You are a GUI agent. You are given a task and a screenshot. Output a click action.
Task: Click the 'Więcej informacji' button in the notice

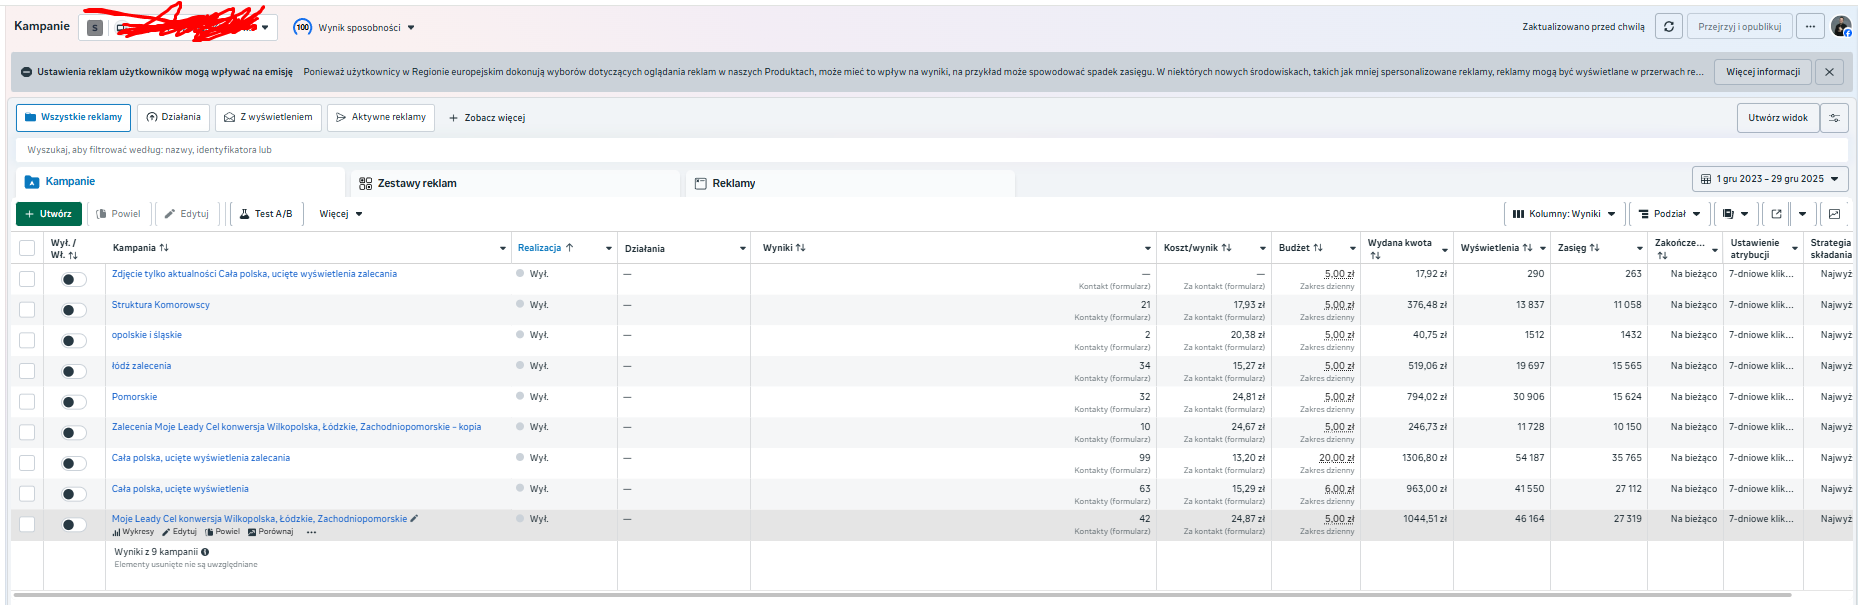click(x=1762, y=72)
